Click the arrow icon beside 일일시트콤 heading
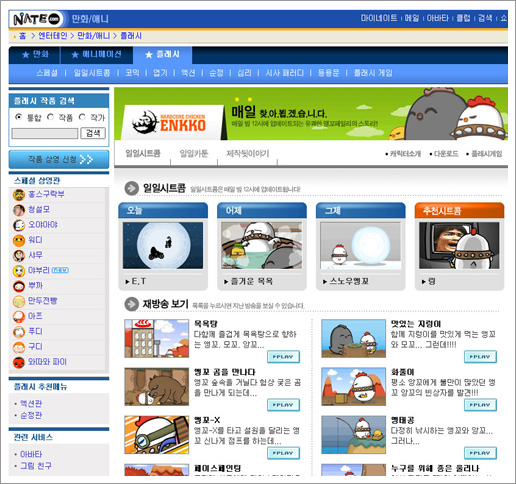The image size is (516, 484). coord(132,188)
